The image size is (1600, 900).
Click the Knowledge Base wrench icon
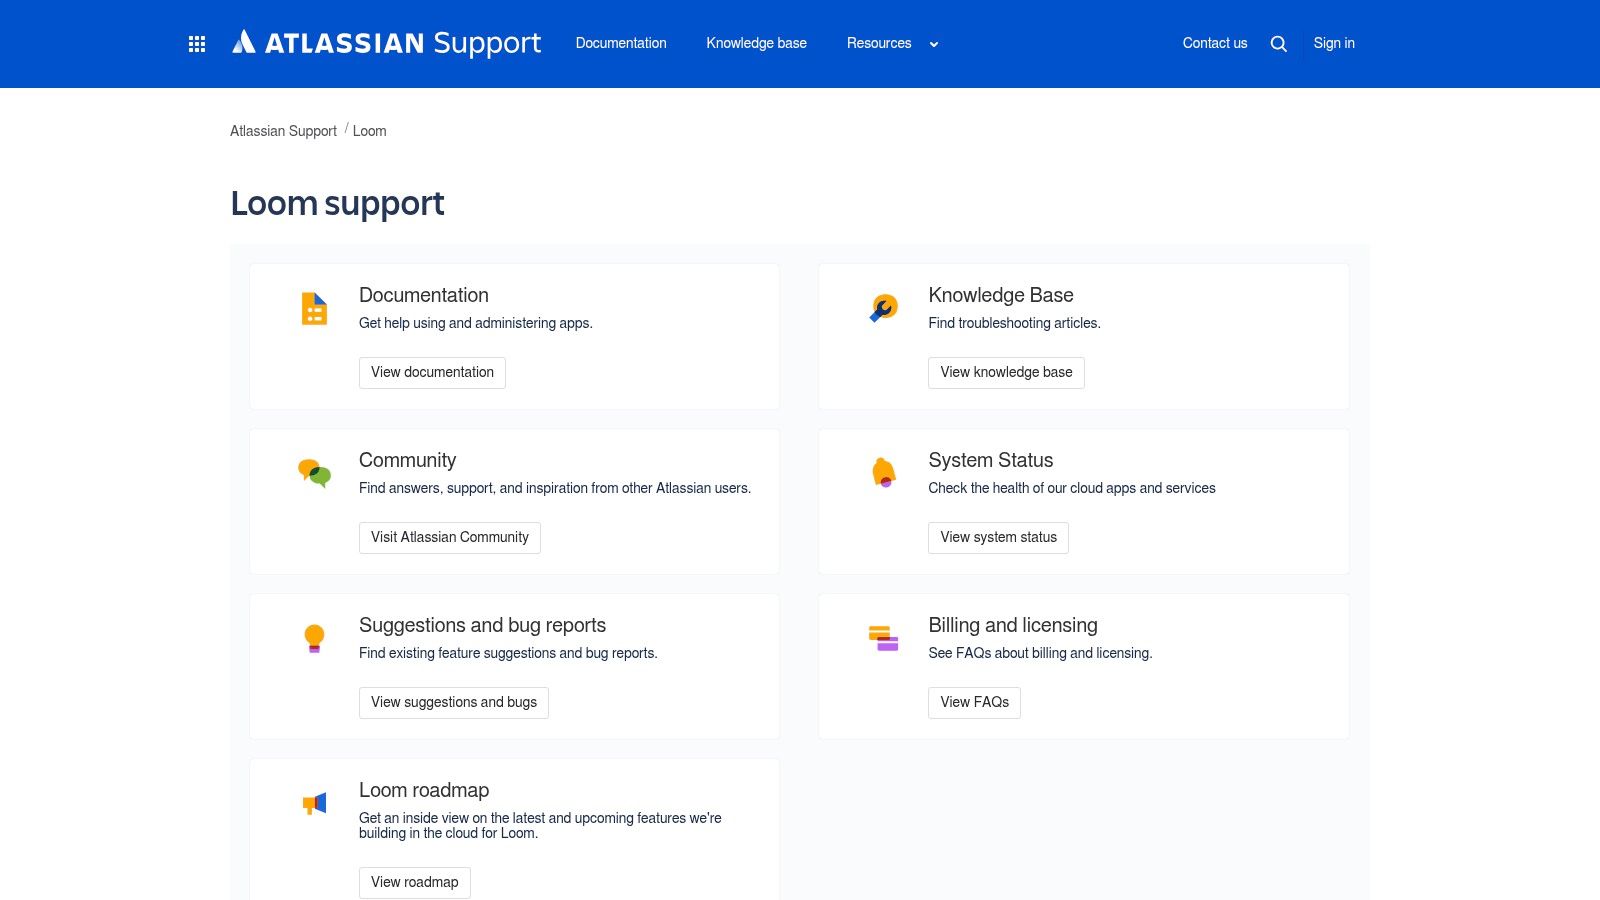click(x=884, y=308)
